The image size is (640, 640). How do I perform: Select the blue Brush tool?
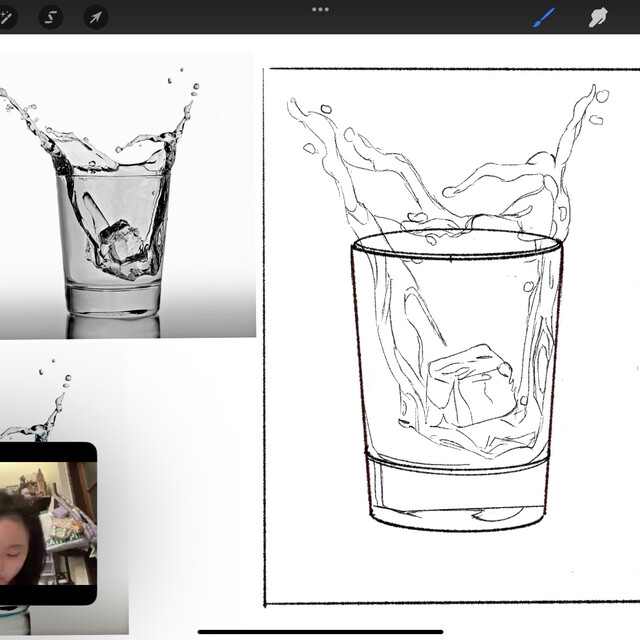(x=543, y=17)
